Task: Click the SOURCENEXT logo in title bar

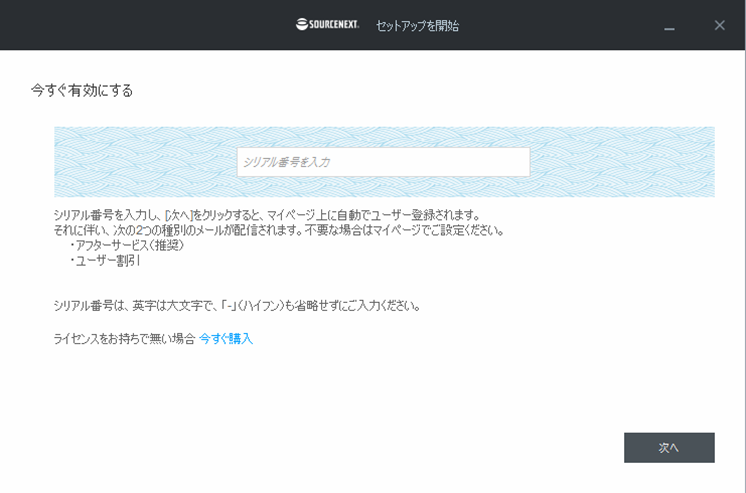Action: [327, 24]
